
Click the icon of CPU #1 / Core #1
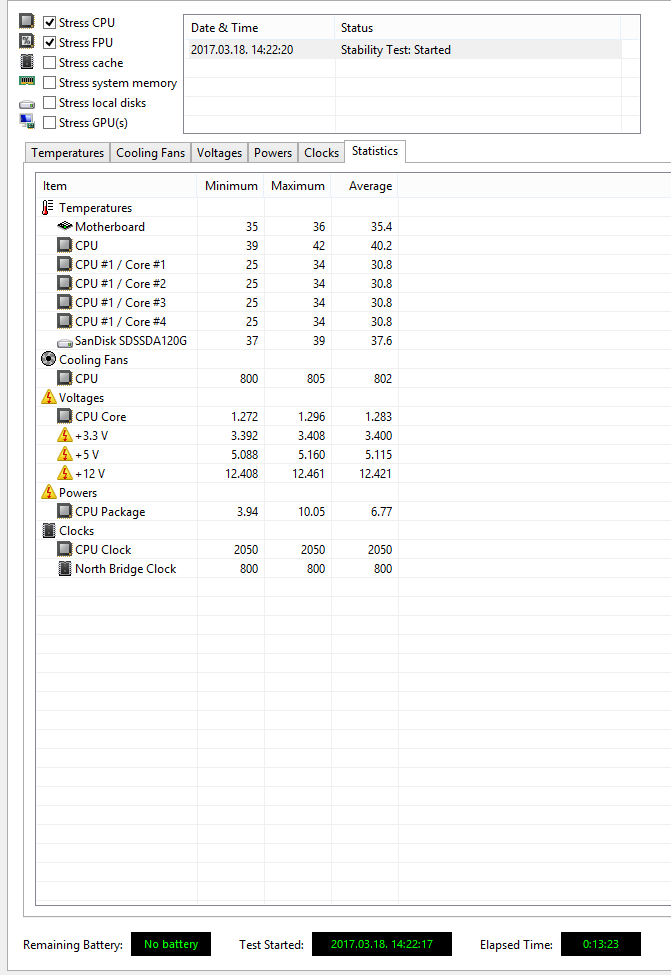[x=65, y=264]
